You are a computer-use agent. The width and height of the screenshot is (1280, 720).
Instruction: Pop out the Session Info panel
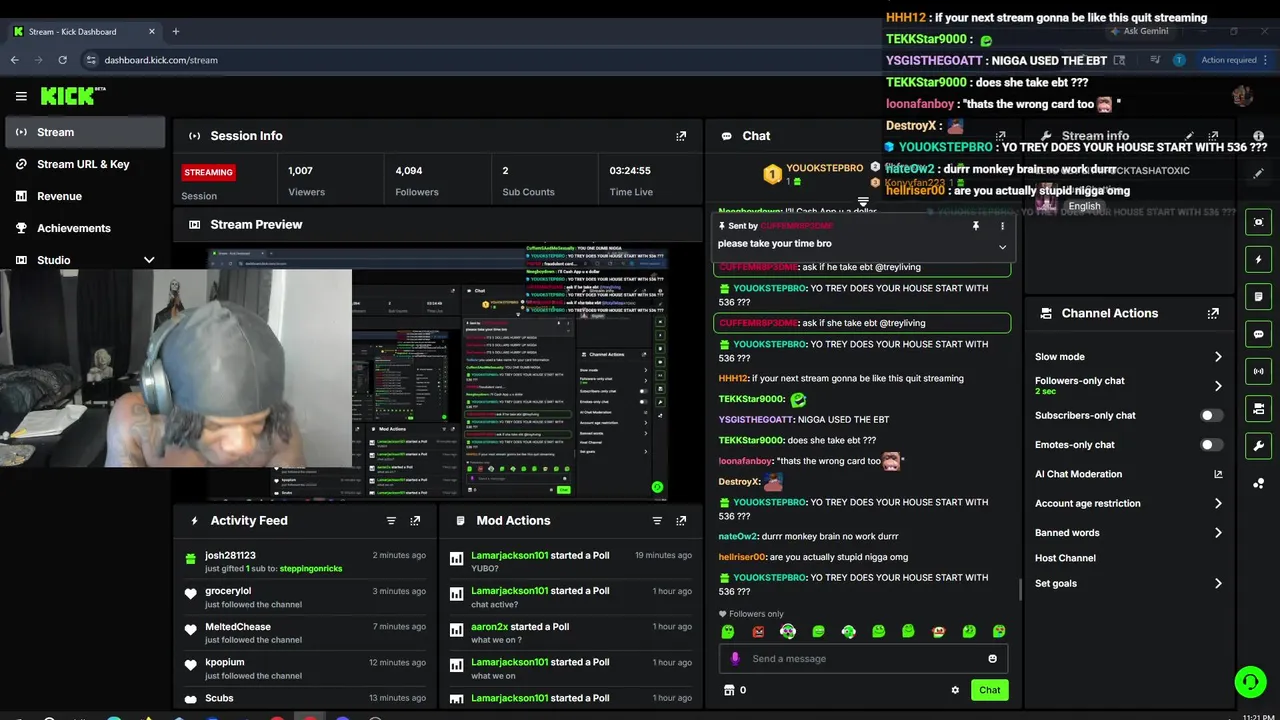(681, 136)
